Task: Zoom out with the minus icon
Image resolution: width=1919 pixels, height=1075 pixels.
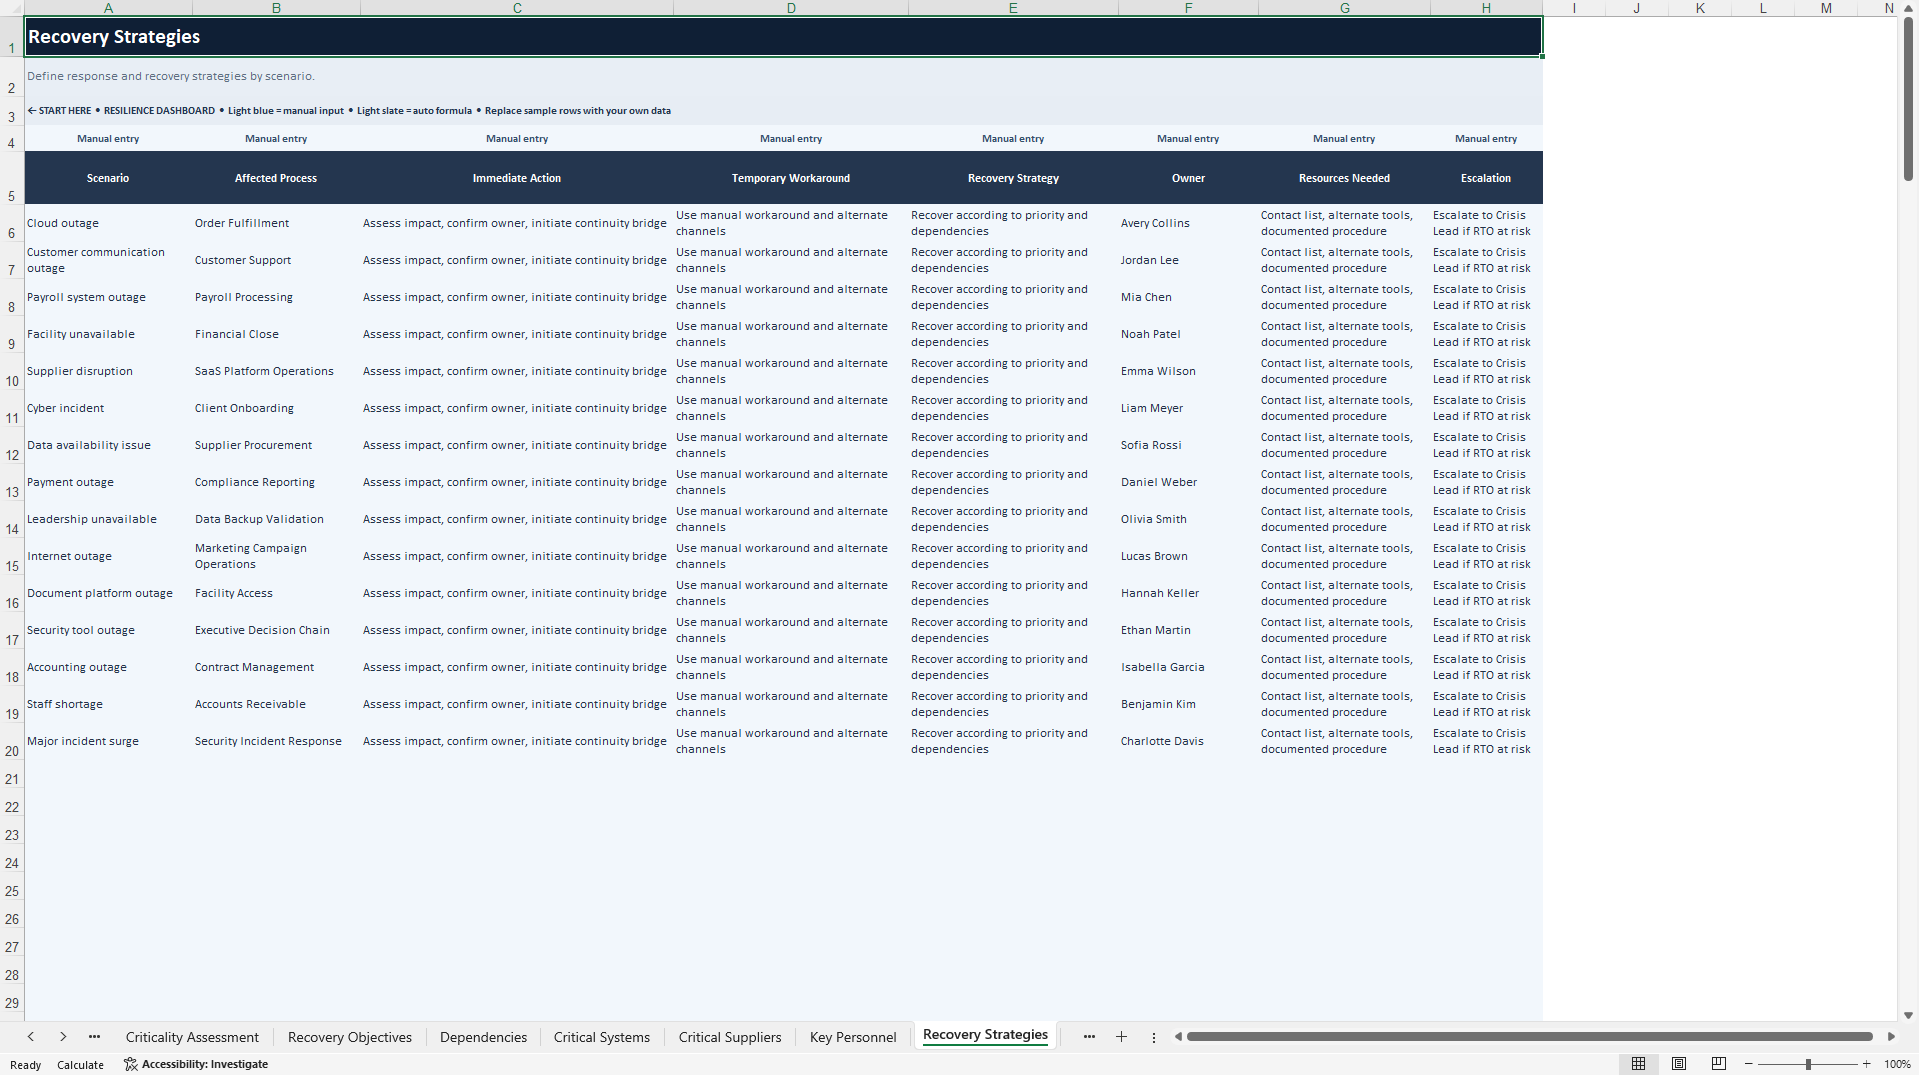Action: [x=1749, y=1064]
